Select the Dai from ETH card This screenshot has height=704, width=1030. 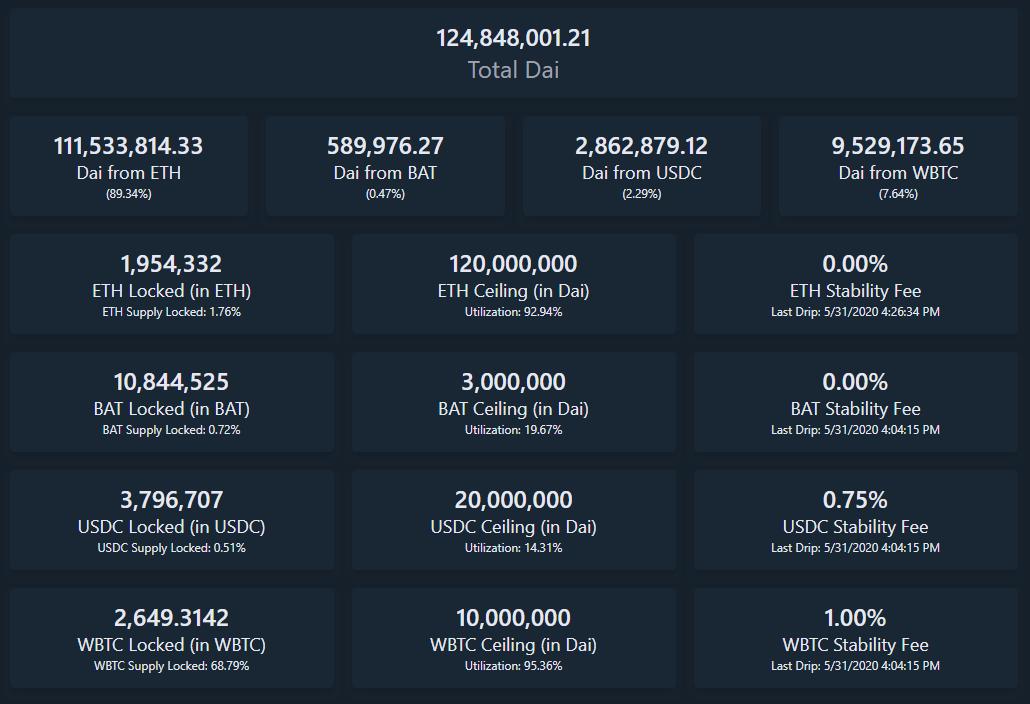pyautogui.click(x=128, y=166)
